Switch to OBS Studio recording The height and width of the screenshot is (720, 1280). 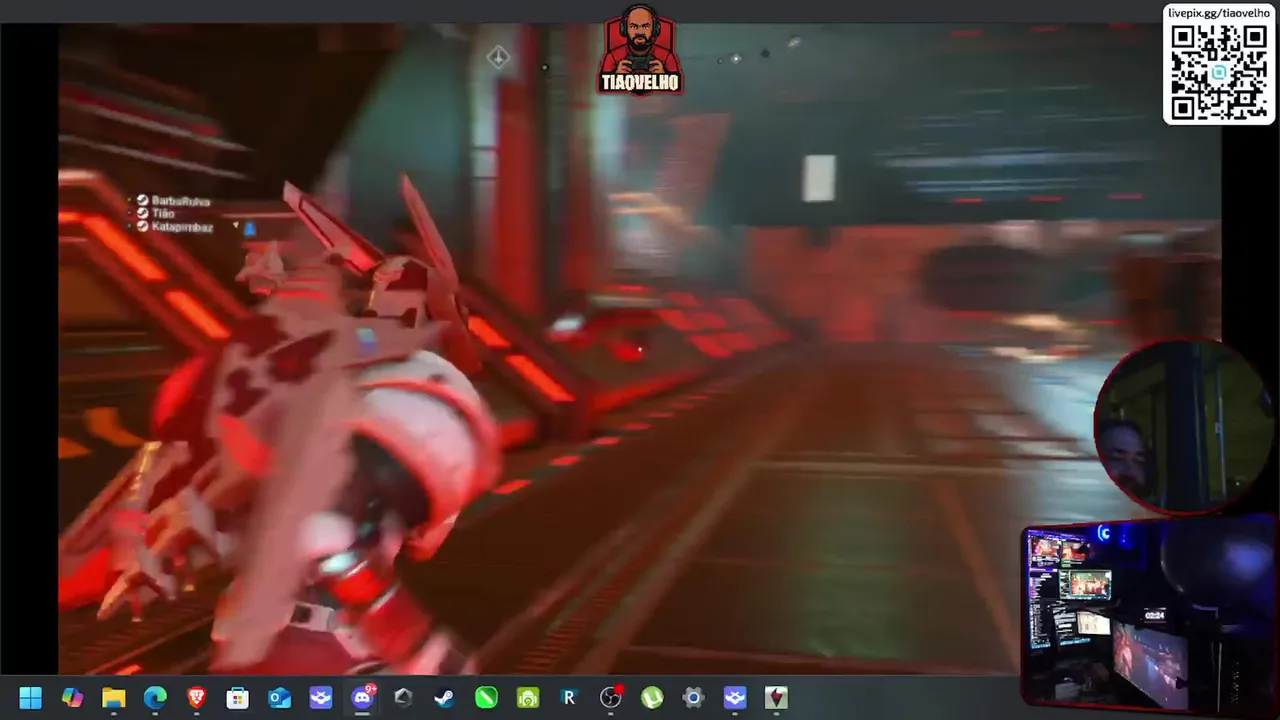(x=611, y=698)
